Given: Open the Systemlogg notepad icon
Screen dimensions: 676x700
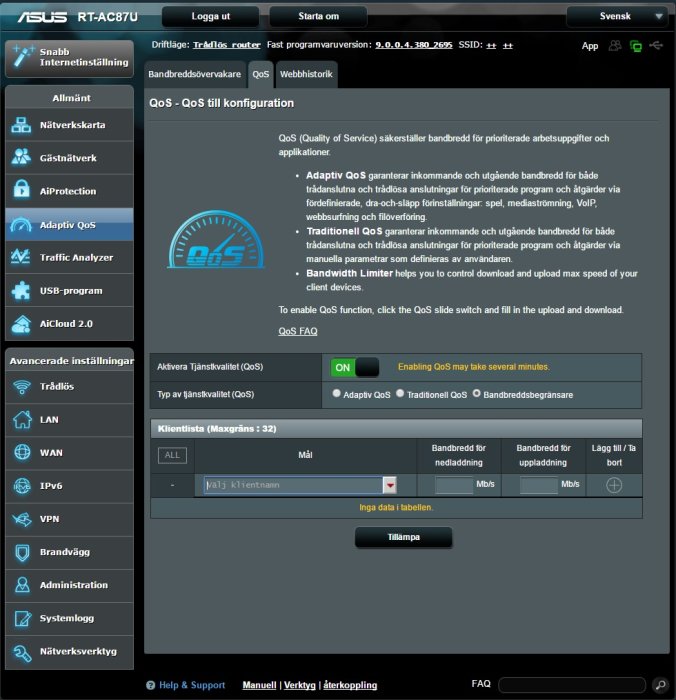Looking at the screenshot, I should pos(22,618).
